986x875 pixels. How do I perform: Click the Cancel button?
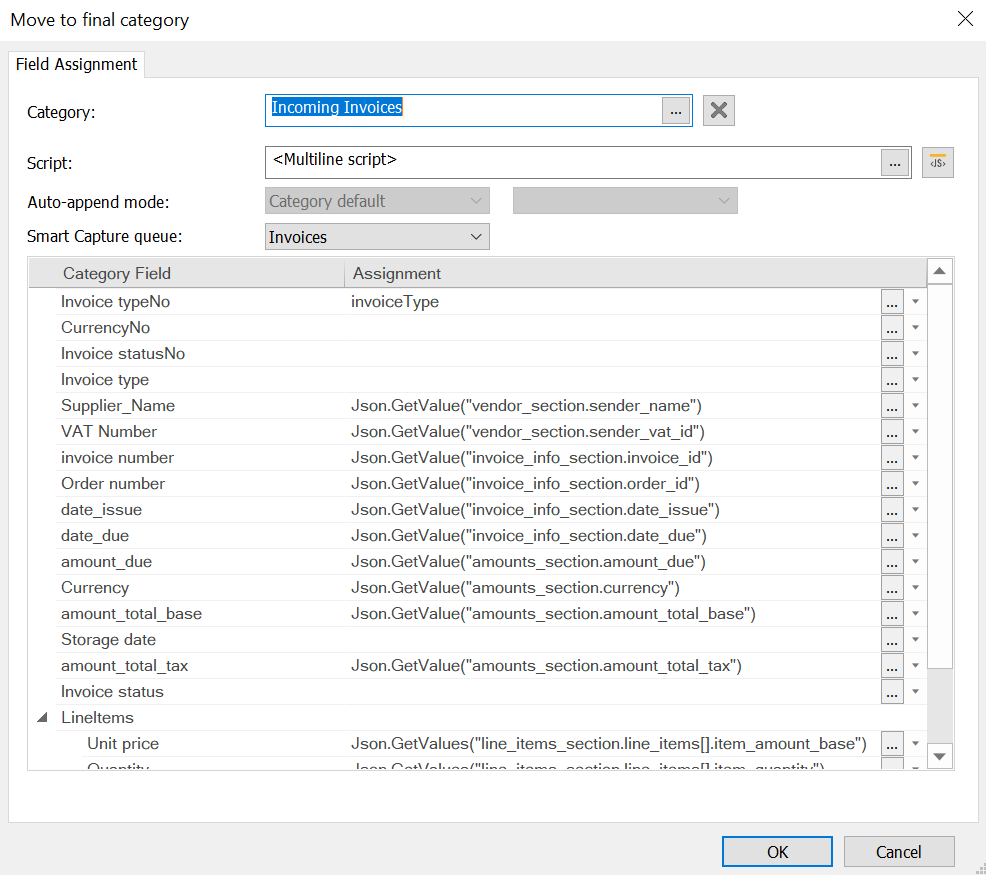(x=899, y=852)
